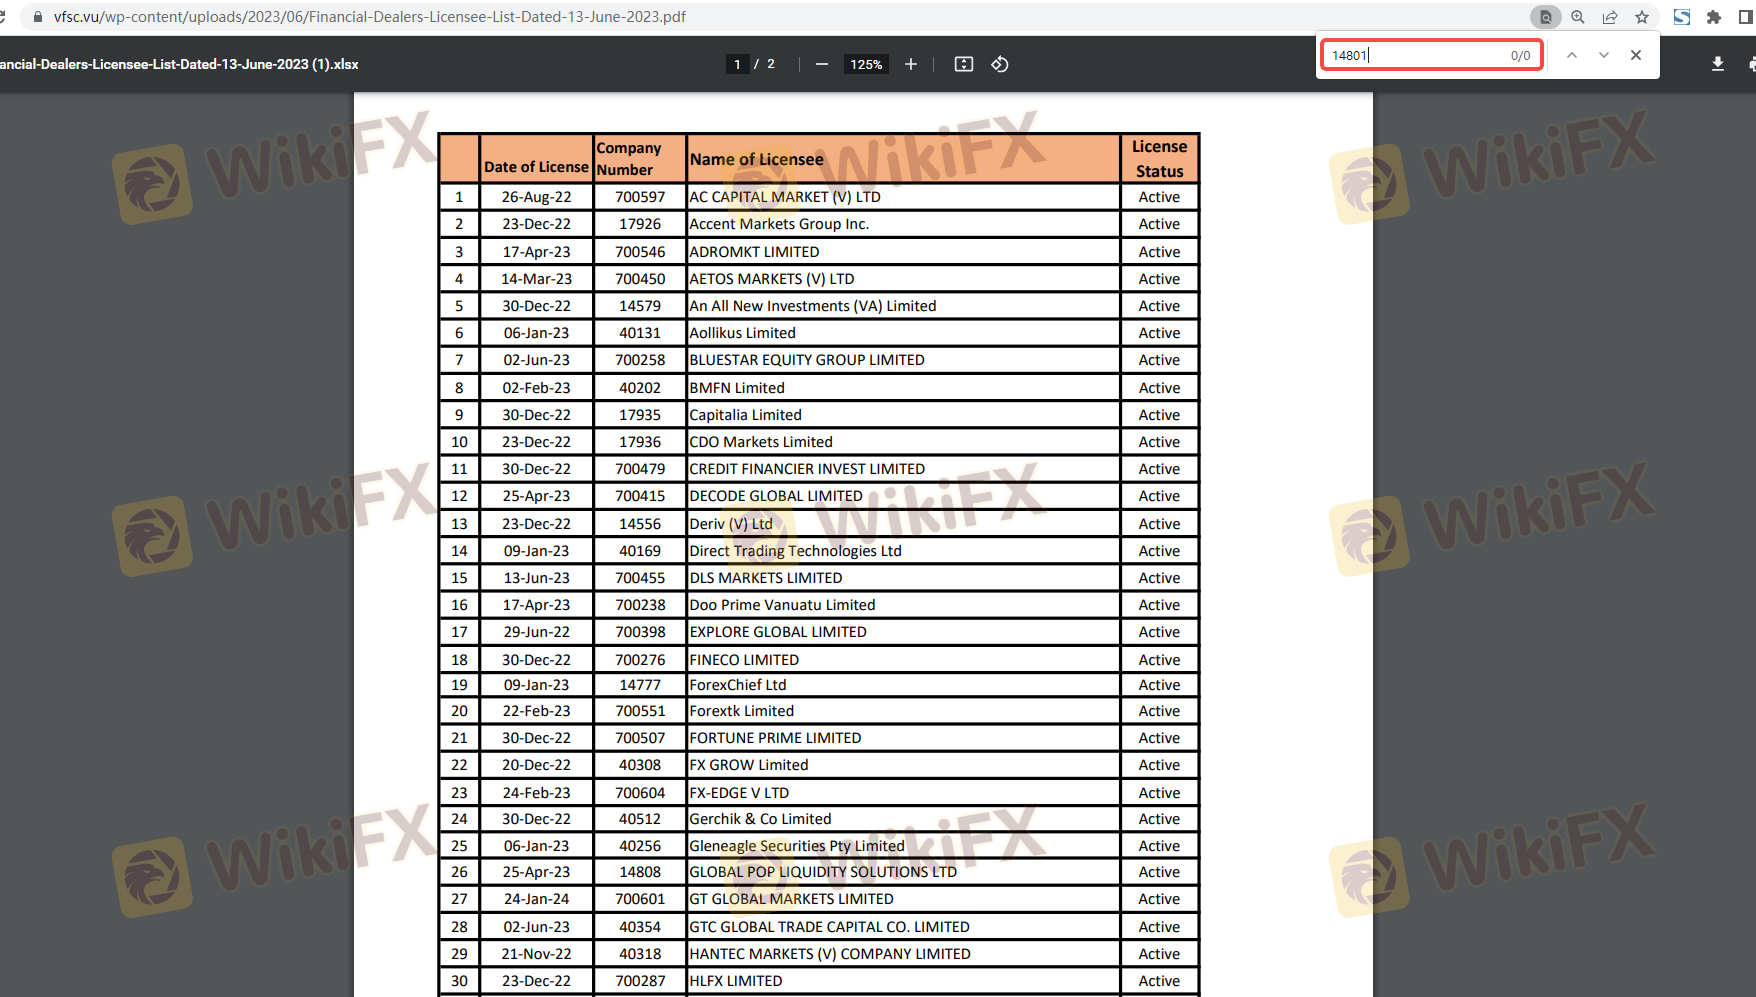Click company number 700601 for GT GLOBAL MARKETS
1756x997 pixels.
pos(640,899)
